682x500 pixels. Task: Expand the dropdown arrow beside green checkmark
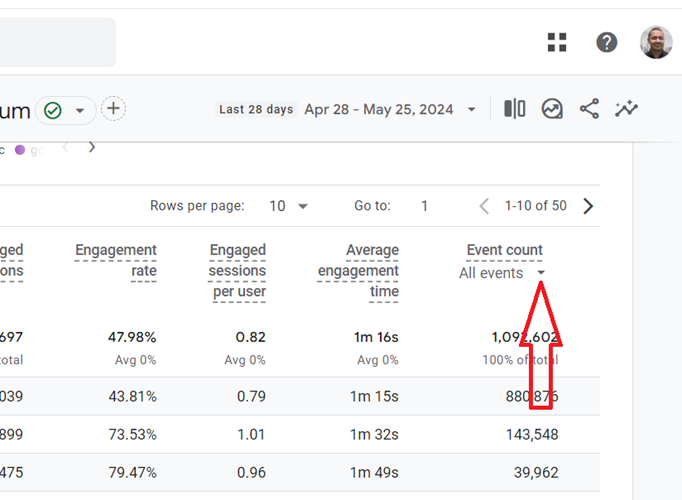[80, 110]
